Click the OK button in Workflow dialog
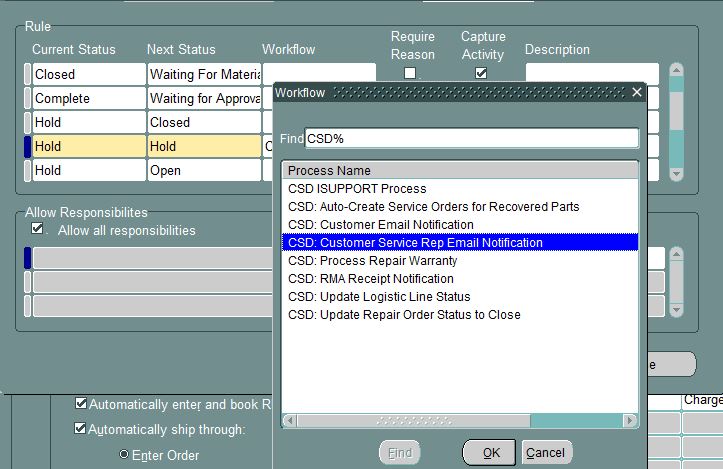 click(x=489, y=453)
